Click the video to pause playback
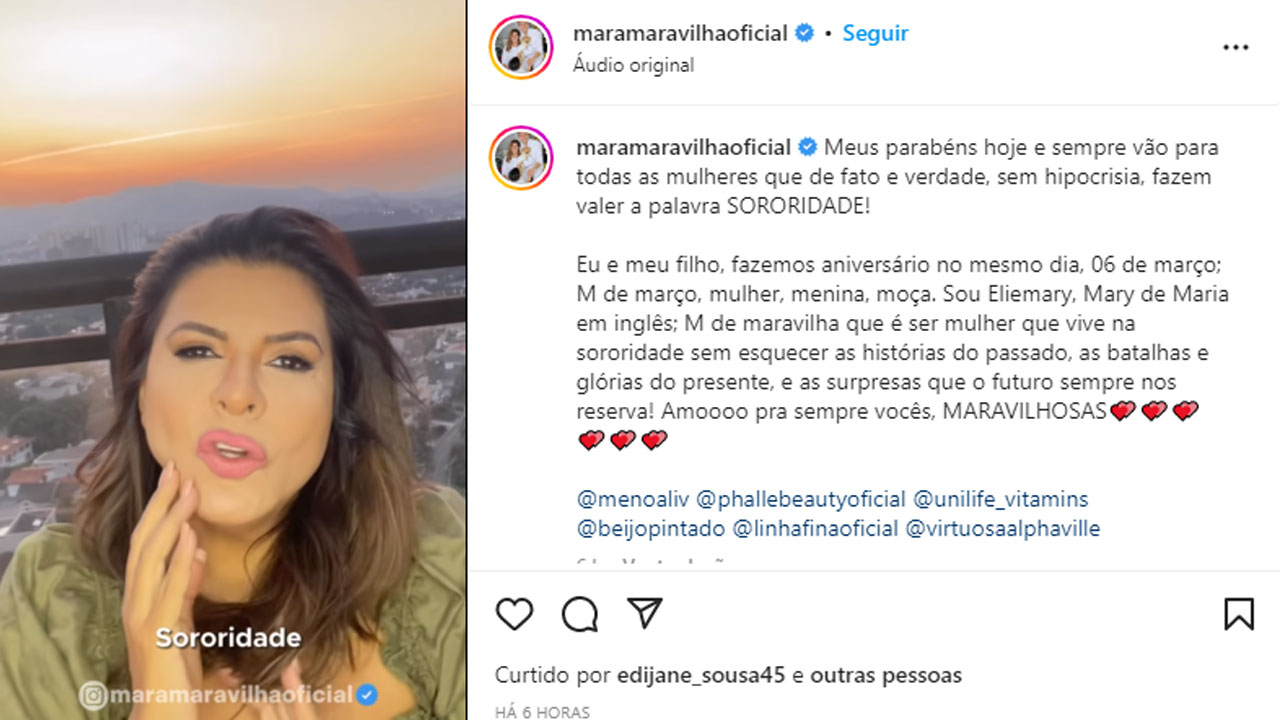The image size is (1280, 720). point(233,360)
